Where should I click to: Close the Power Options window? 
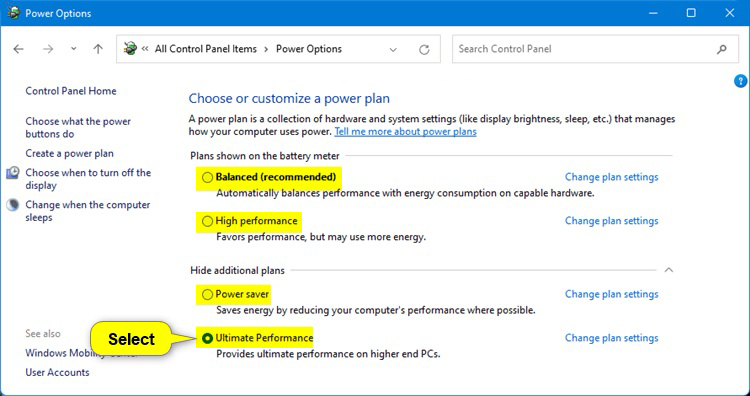click(x=729, y=13)
